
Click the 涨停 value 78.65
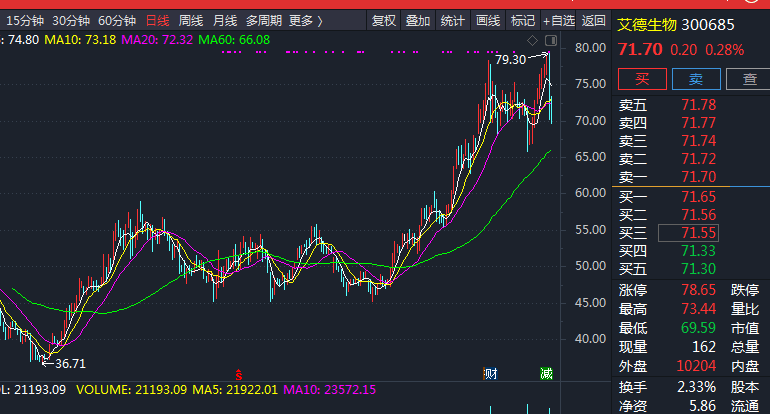tap(699, 290)
